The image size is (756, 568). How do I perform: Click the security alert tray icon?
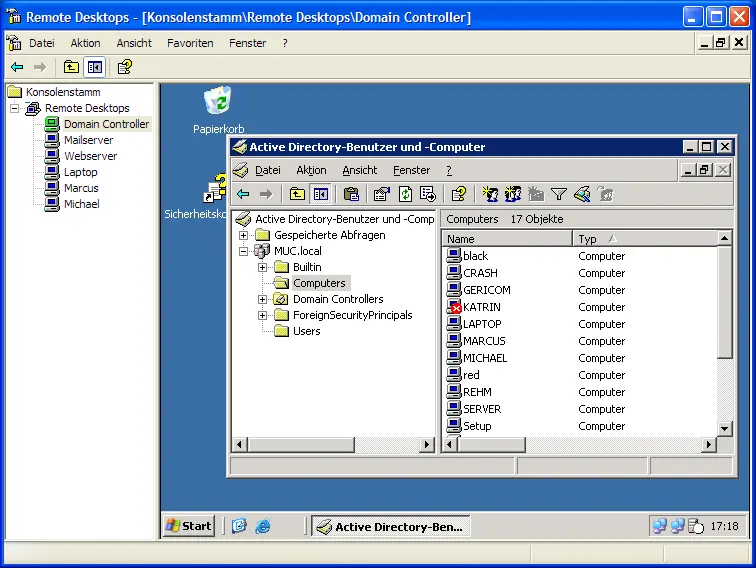(x=696, y=526)
